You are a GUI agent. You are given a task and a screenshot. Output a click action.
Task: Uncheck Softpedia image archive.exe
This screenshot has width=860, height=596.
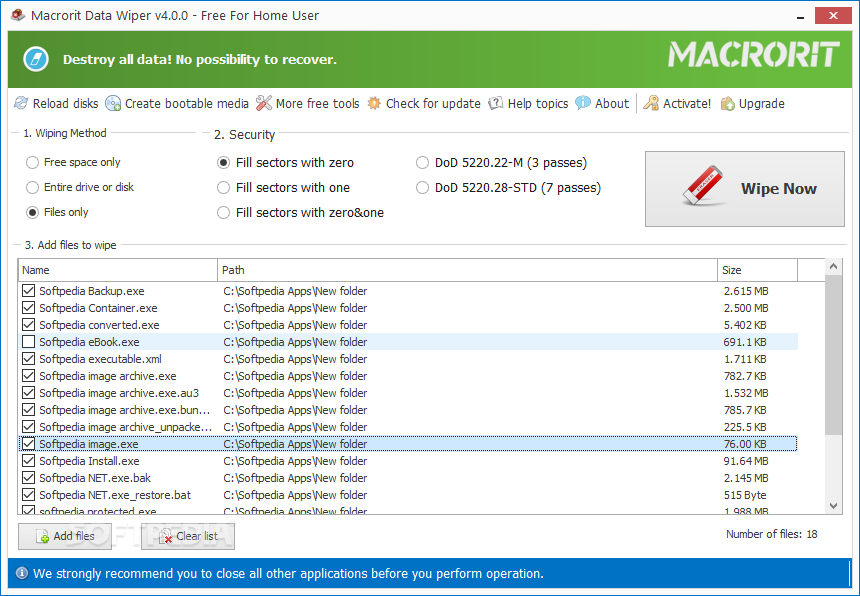[x=29, y=376]
